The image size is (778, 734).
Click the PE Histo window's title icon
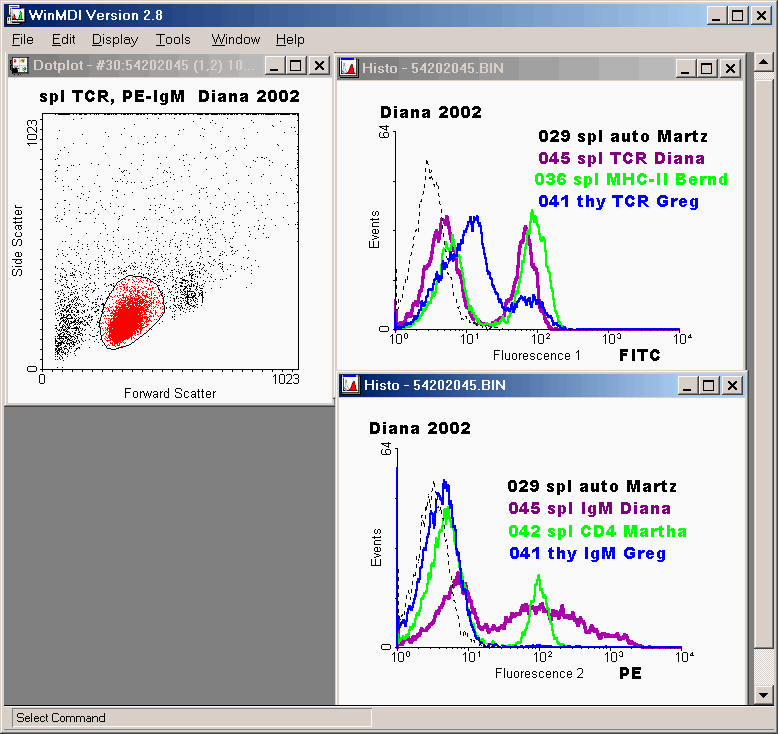(x=349, y=385)
